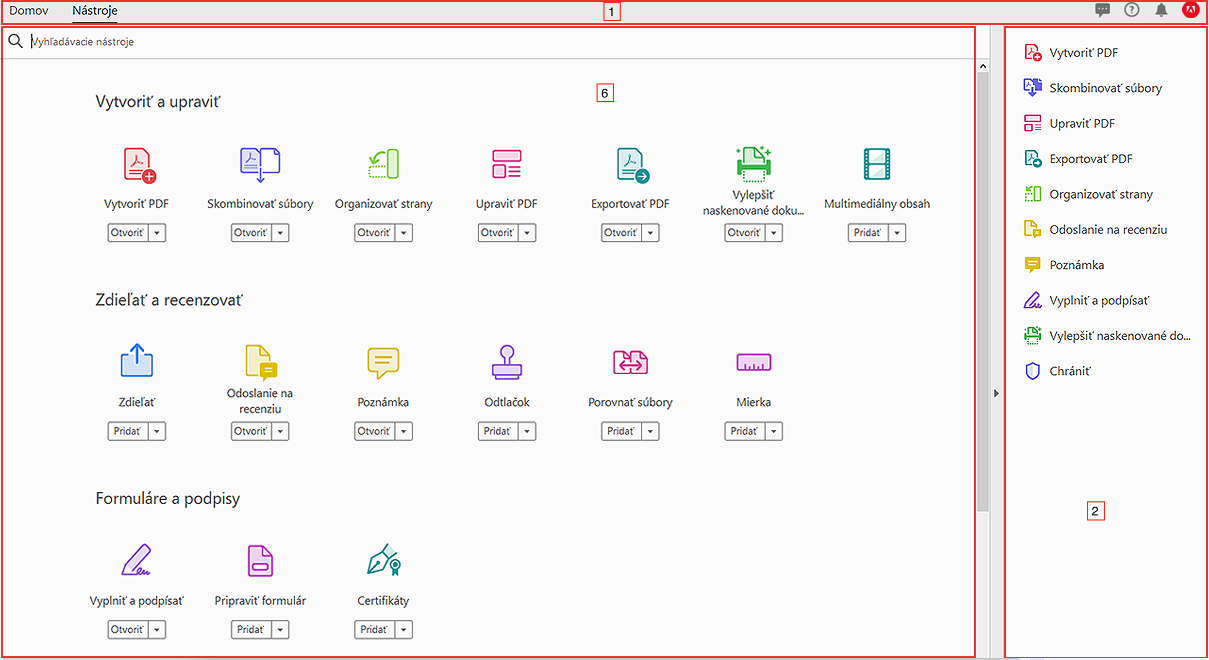Screen dimensions: 1209x660
Task: Select Skombinovať súbory shortcut in right panel
Action: pos(1093,88)
